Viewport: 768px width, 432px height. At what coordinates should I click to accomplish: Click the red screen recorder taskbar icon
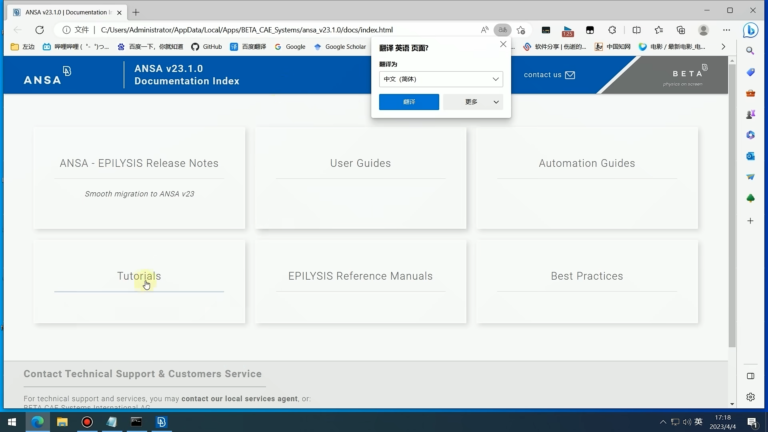(x=87, y=422)
